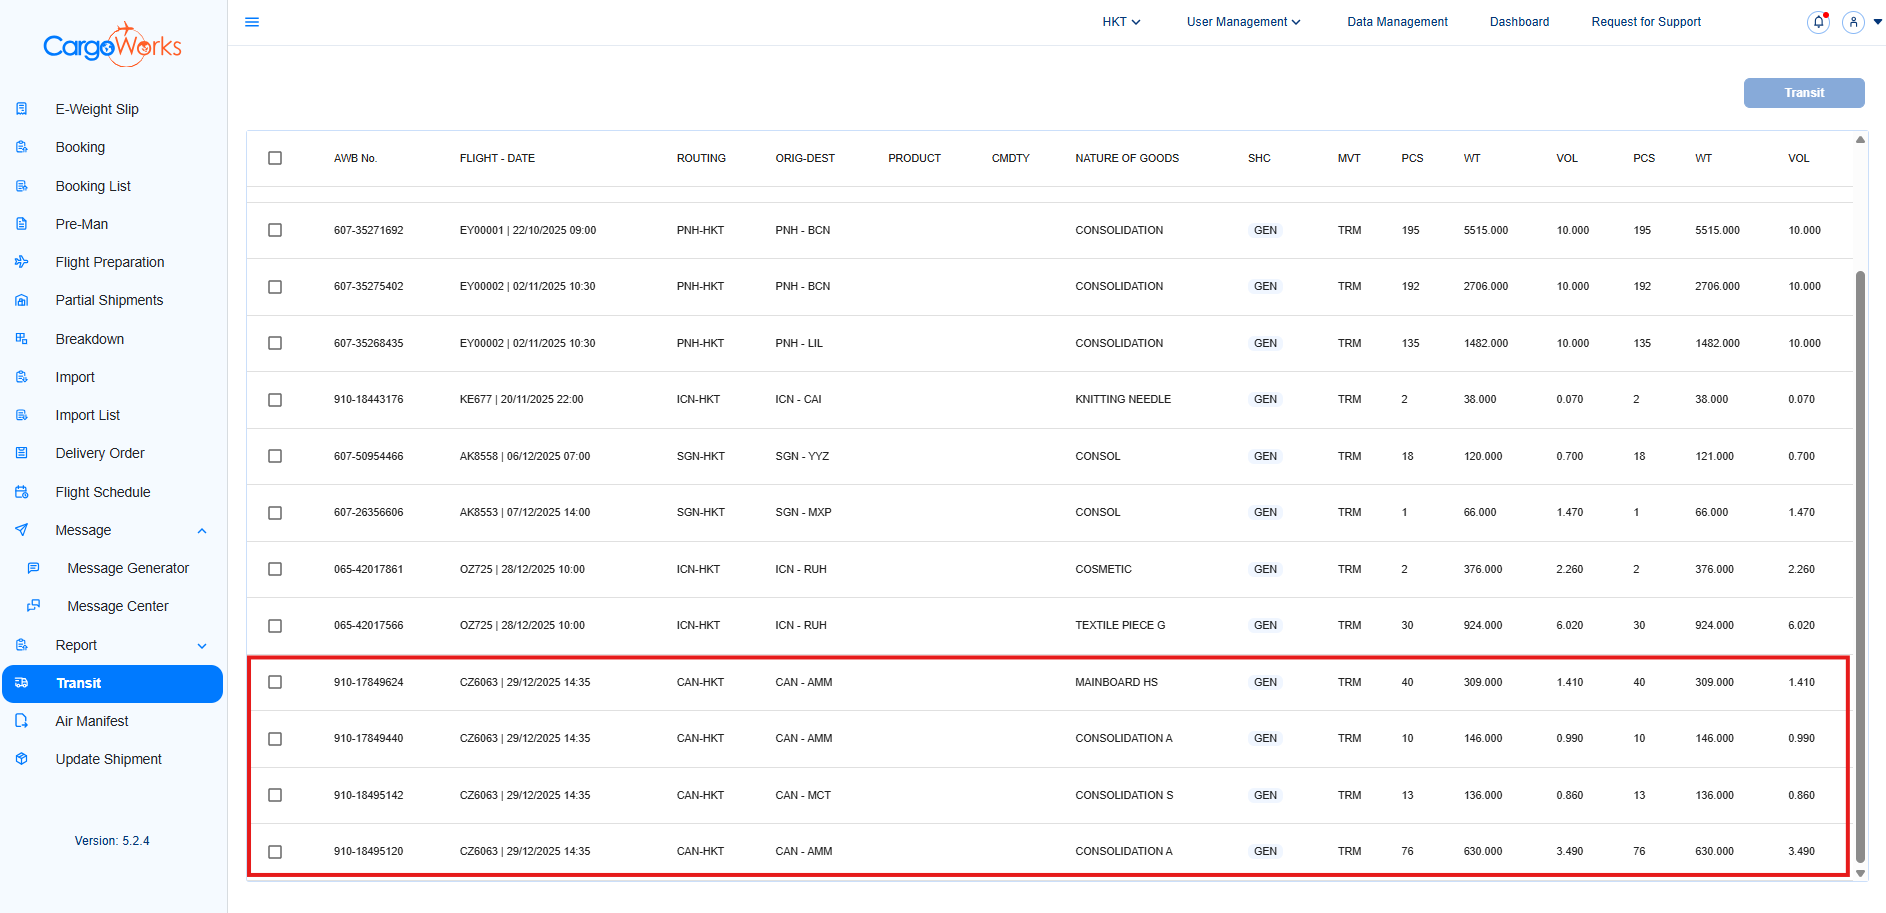This screenshot has height=913, width=1886.
Task: Click the hamburger menu icon
Action: (x=252, y=22)
